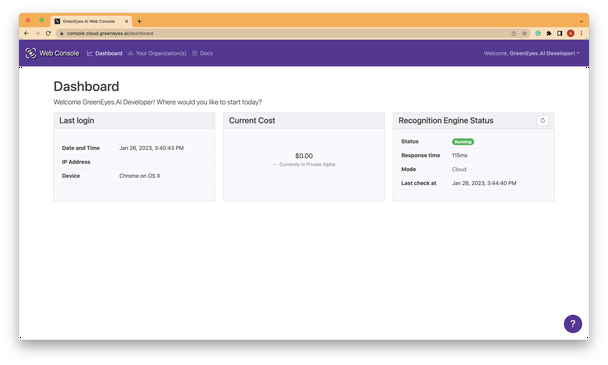Click the 'IP Address' row label
Viewport: 608px width, 365px height.
(x=76, y=162)
